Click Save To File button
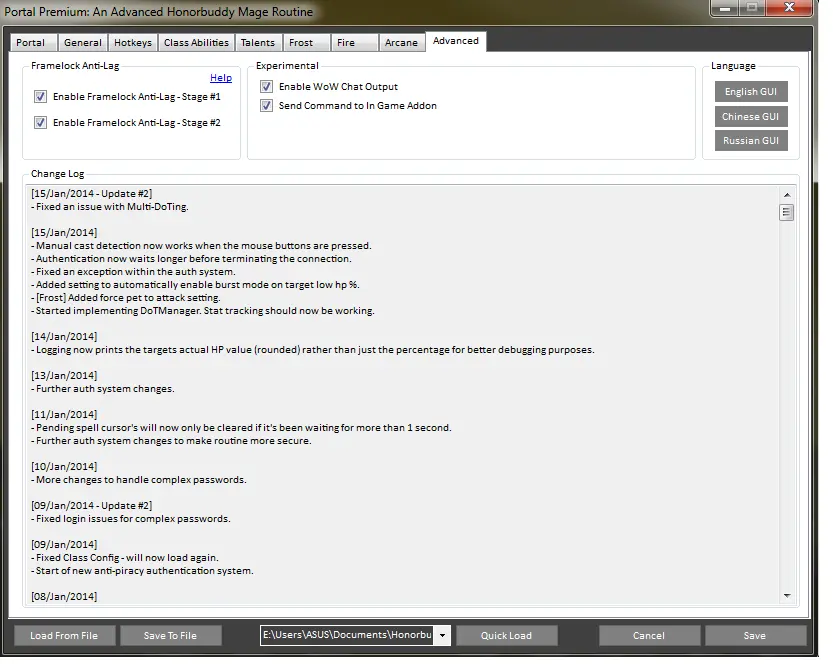 click(x=171, y=636)
